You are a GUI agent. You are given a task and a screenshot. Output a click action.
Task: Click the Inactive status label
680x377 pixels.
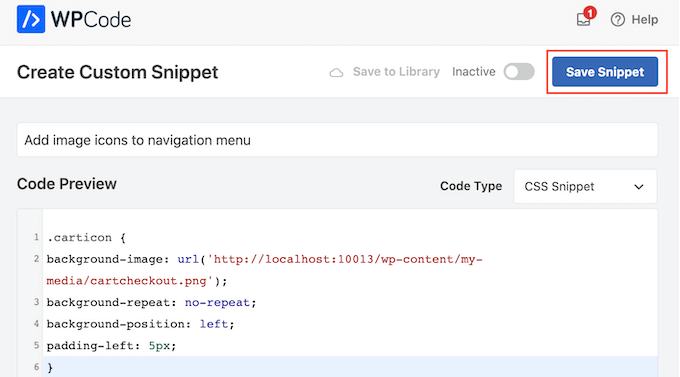tap(474, 72)
